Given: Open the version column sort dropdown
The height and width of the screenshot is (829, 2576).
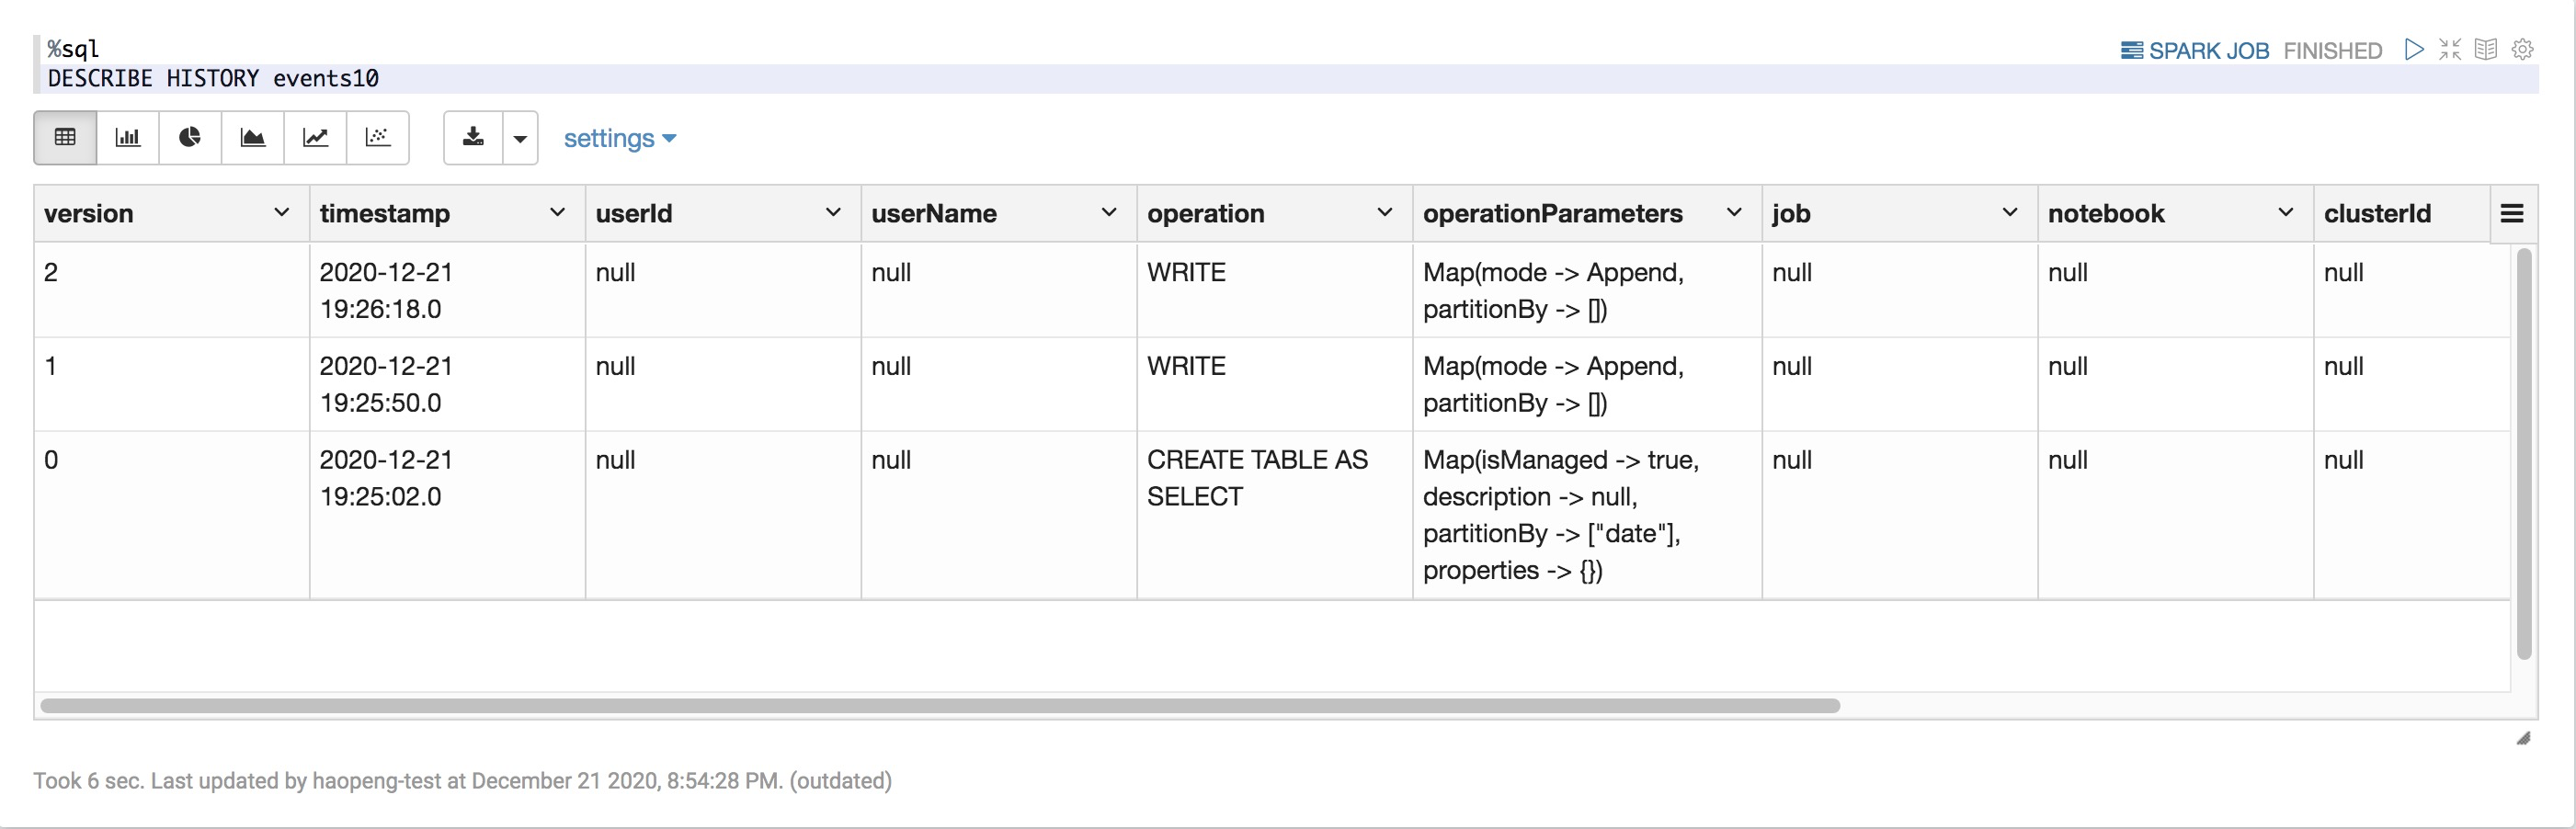Looking at the screenshot, I should click(x=281, y=212).
